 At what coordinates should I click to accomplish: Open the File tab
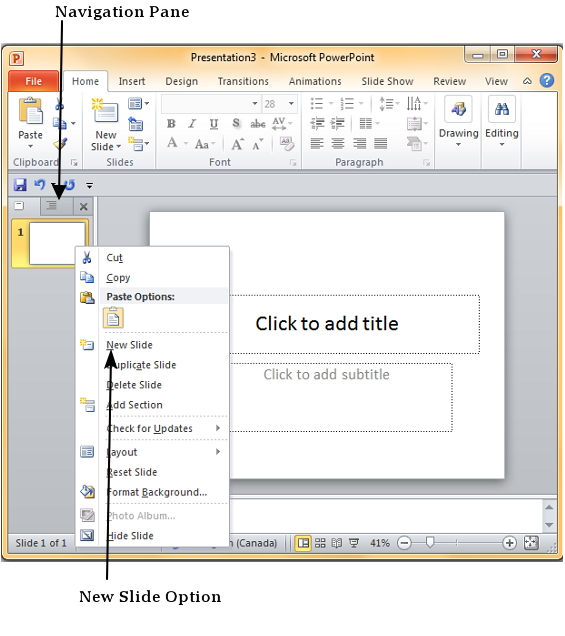pos(33,81)
